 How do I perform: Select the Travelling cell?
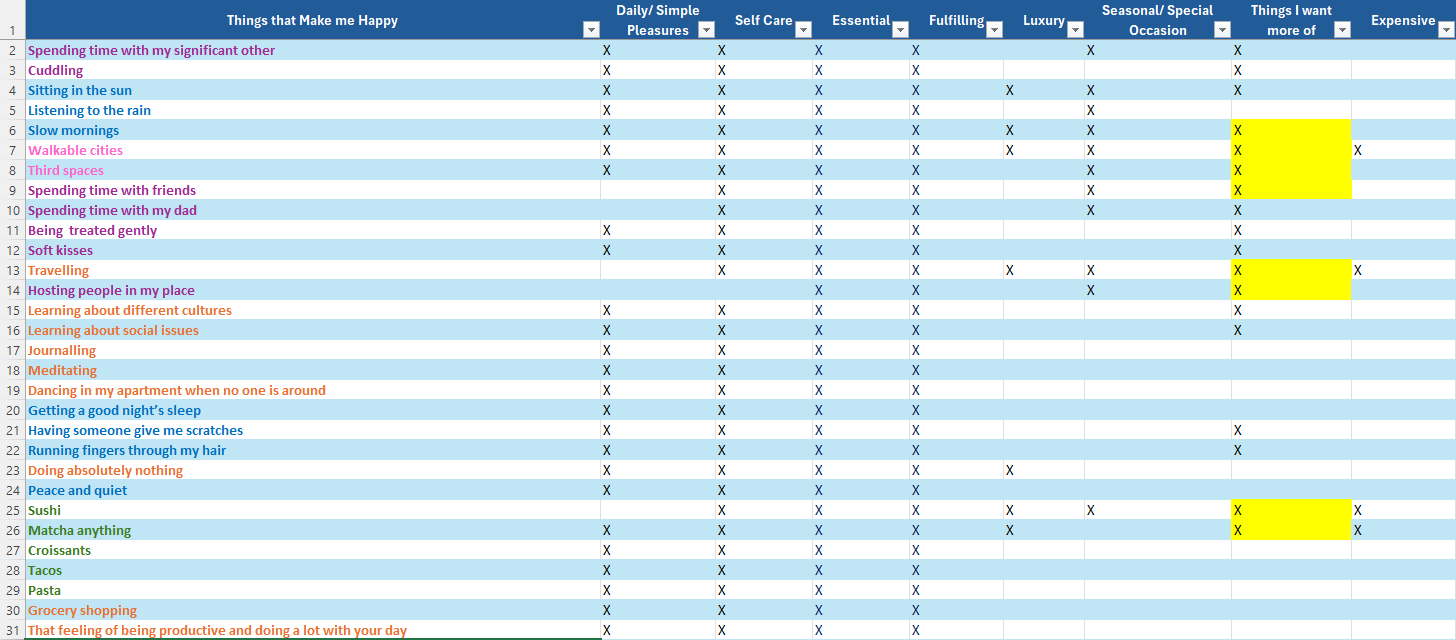[x=58, y=270]
